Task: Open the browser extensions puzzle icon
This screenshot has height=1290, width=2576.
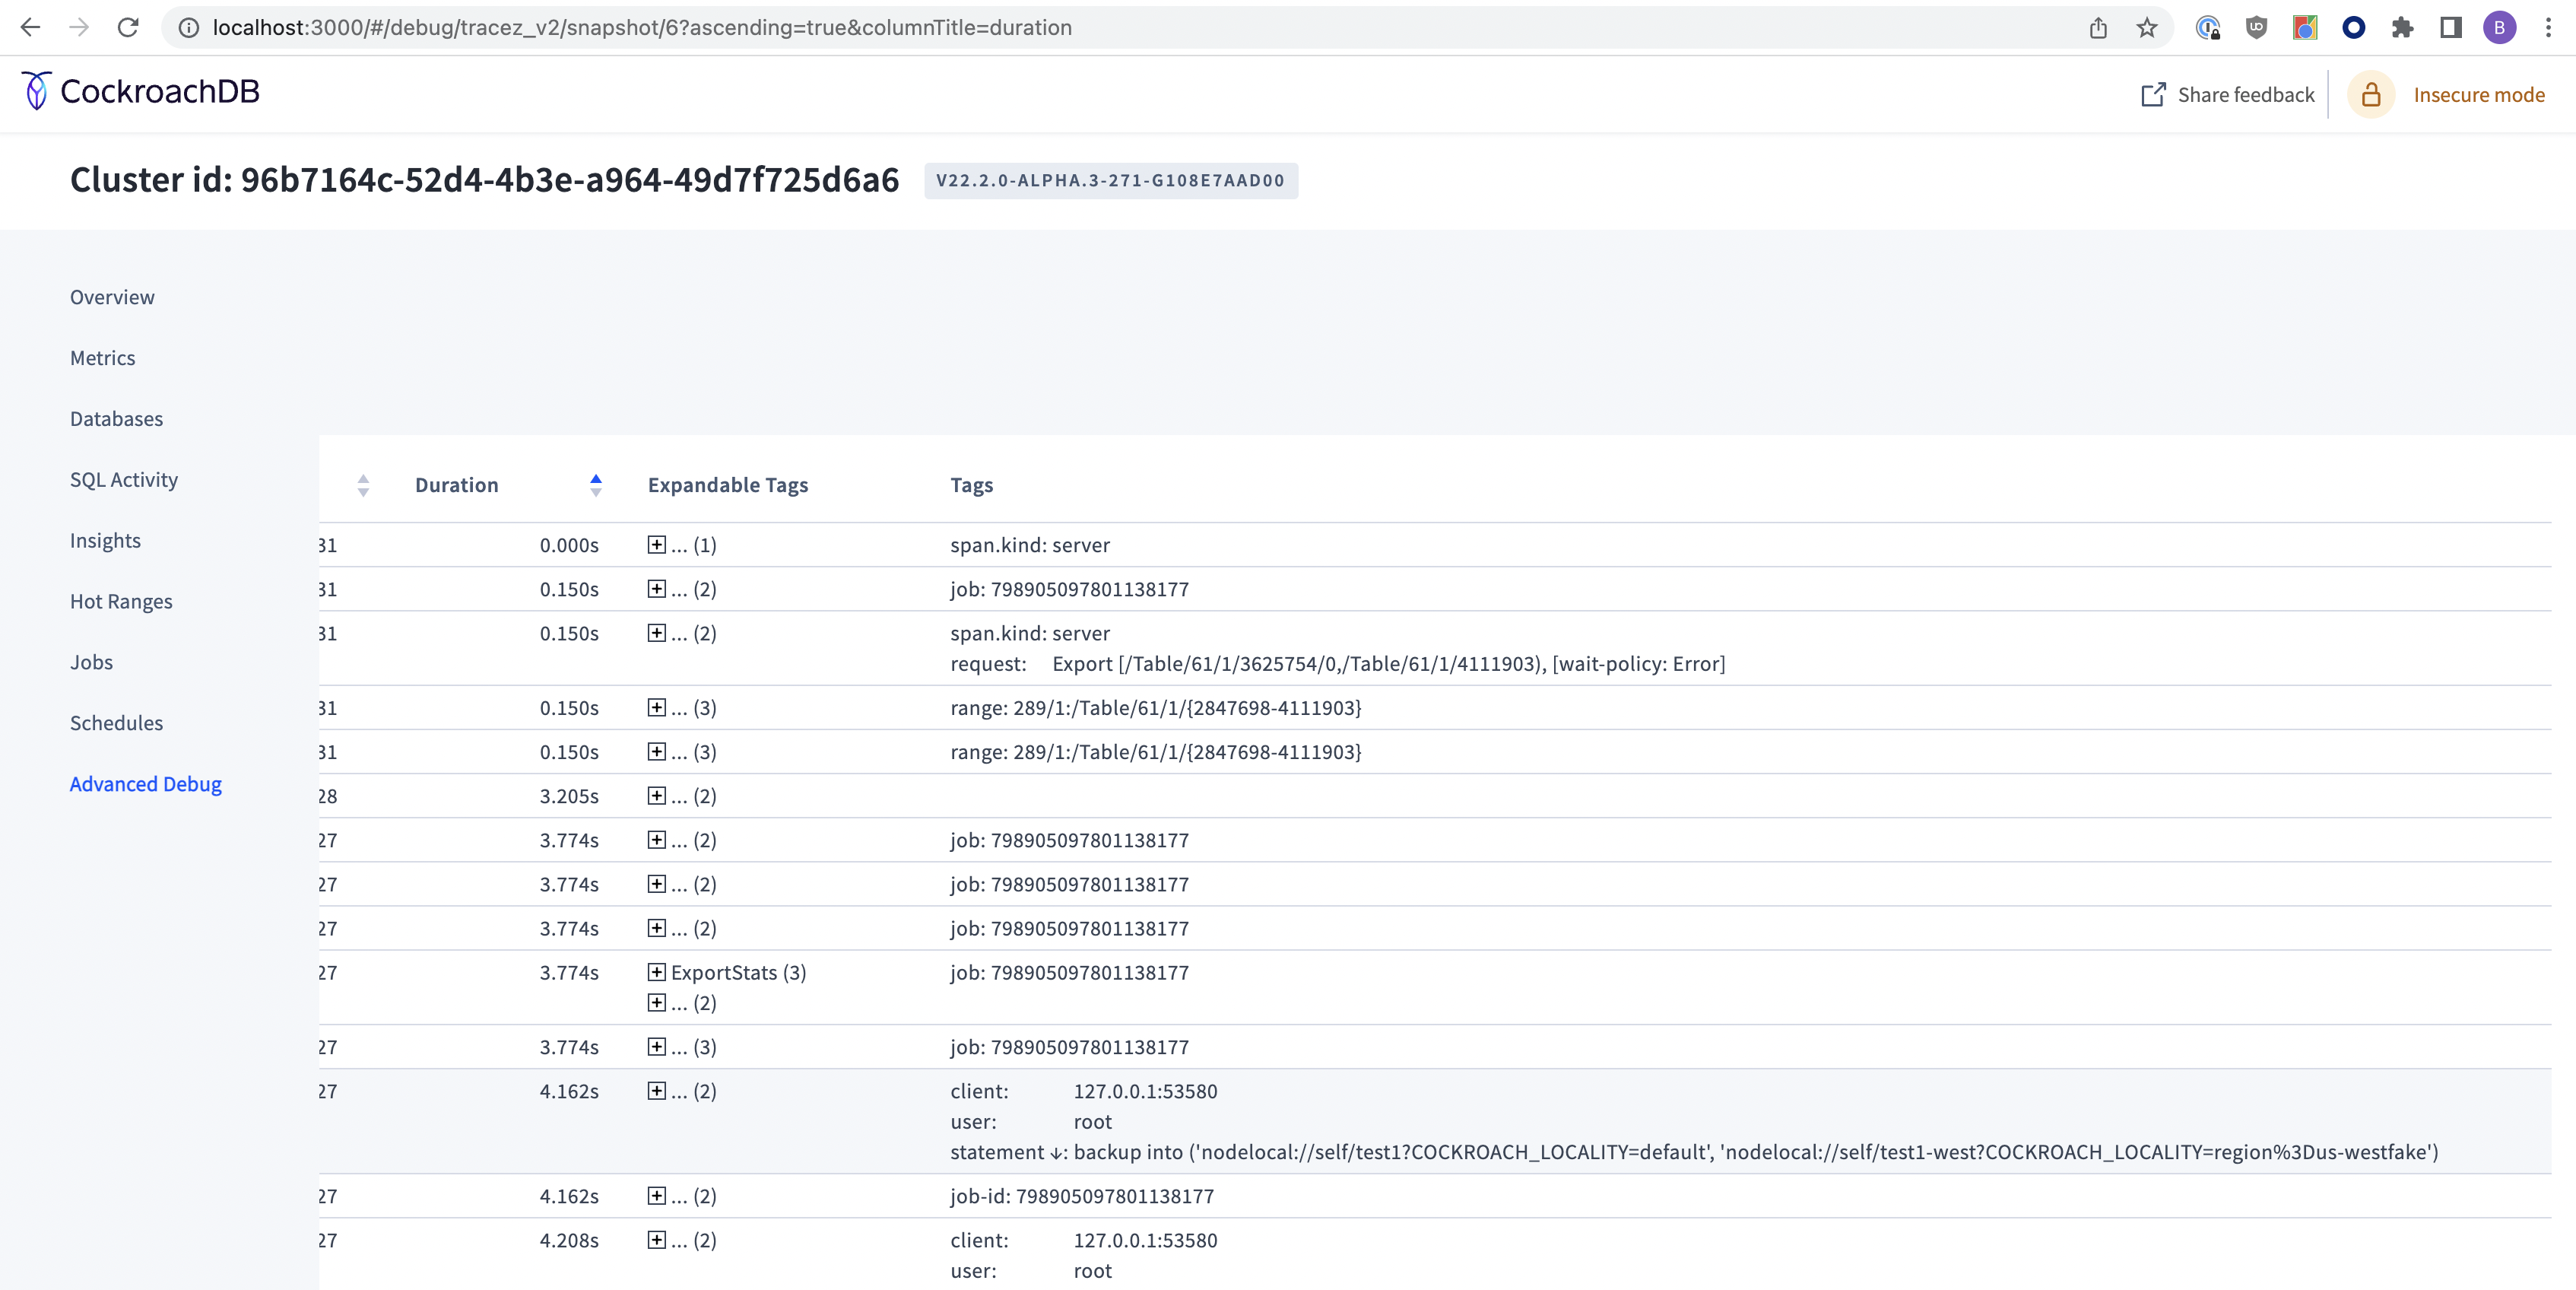Action: point(2402,27)
